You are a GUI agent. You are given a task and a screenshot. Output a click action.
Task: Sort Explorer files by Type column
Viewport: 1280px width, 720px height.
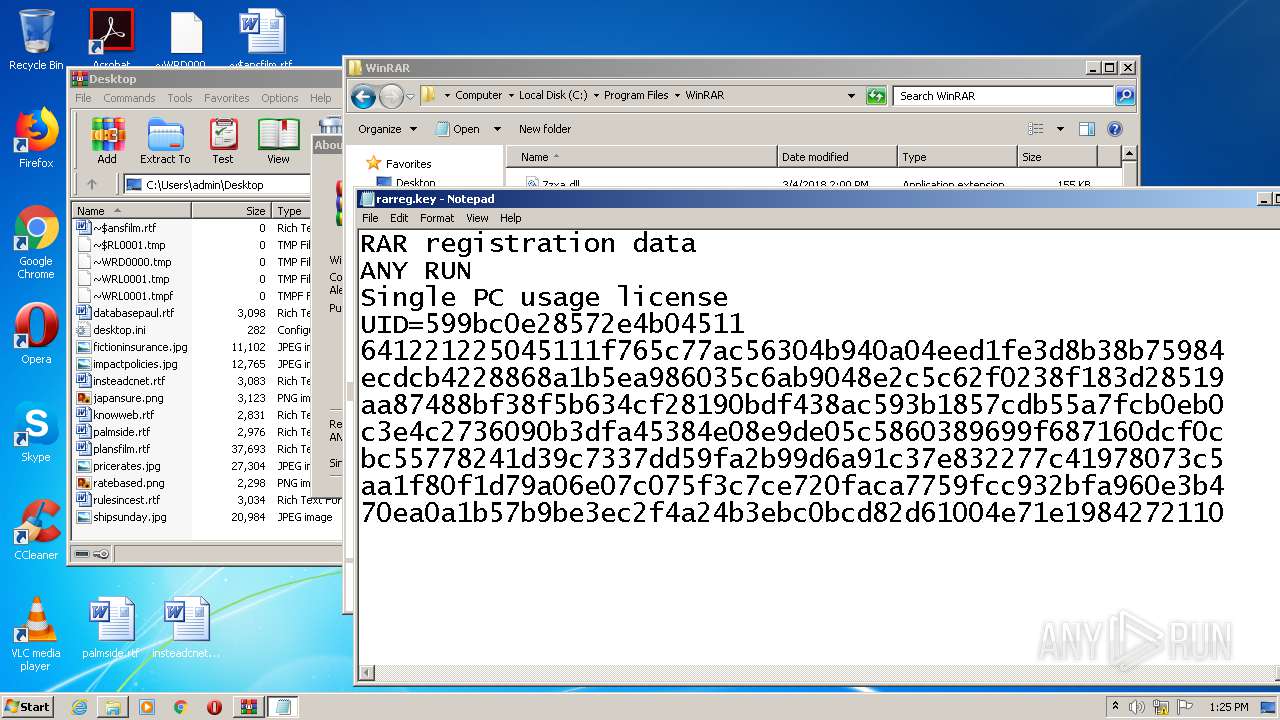[956, 157]
